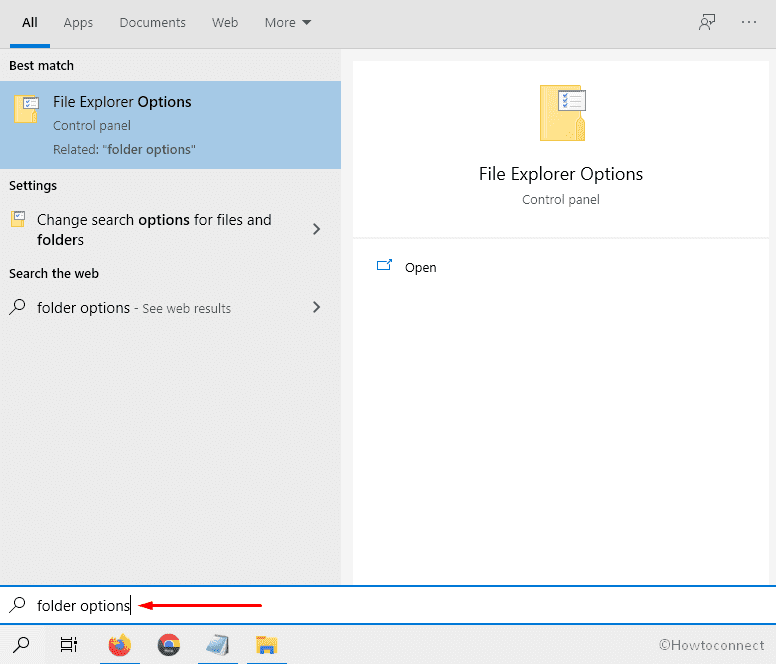Launch Google Chrome from the taskbar
Screen dimensions: 776x664
click(169, 645)
